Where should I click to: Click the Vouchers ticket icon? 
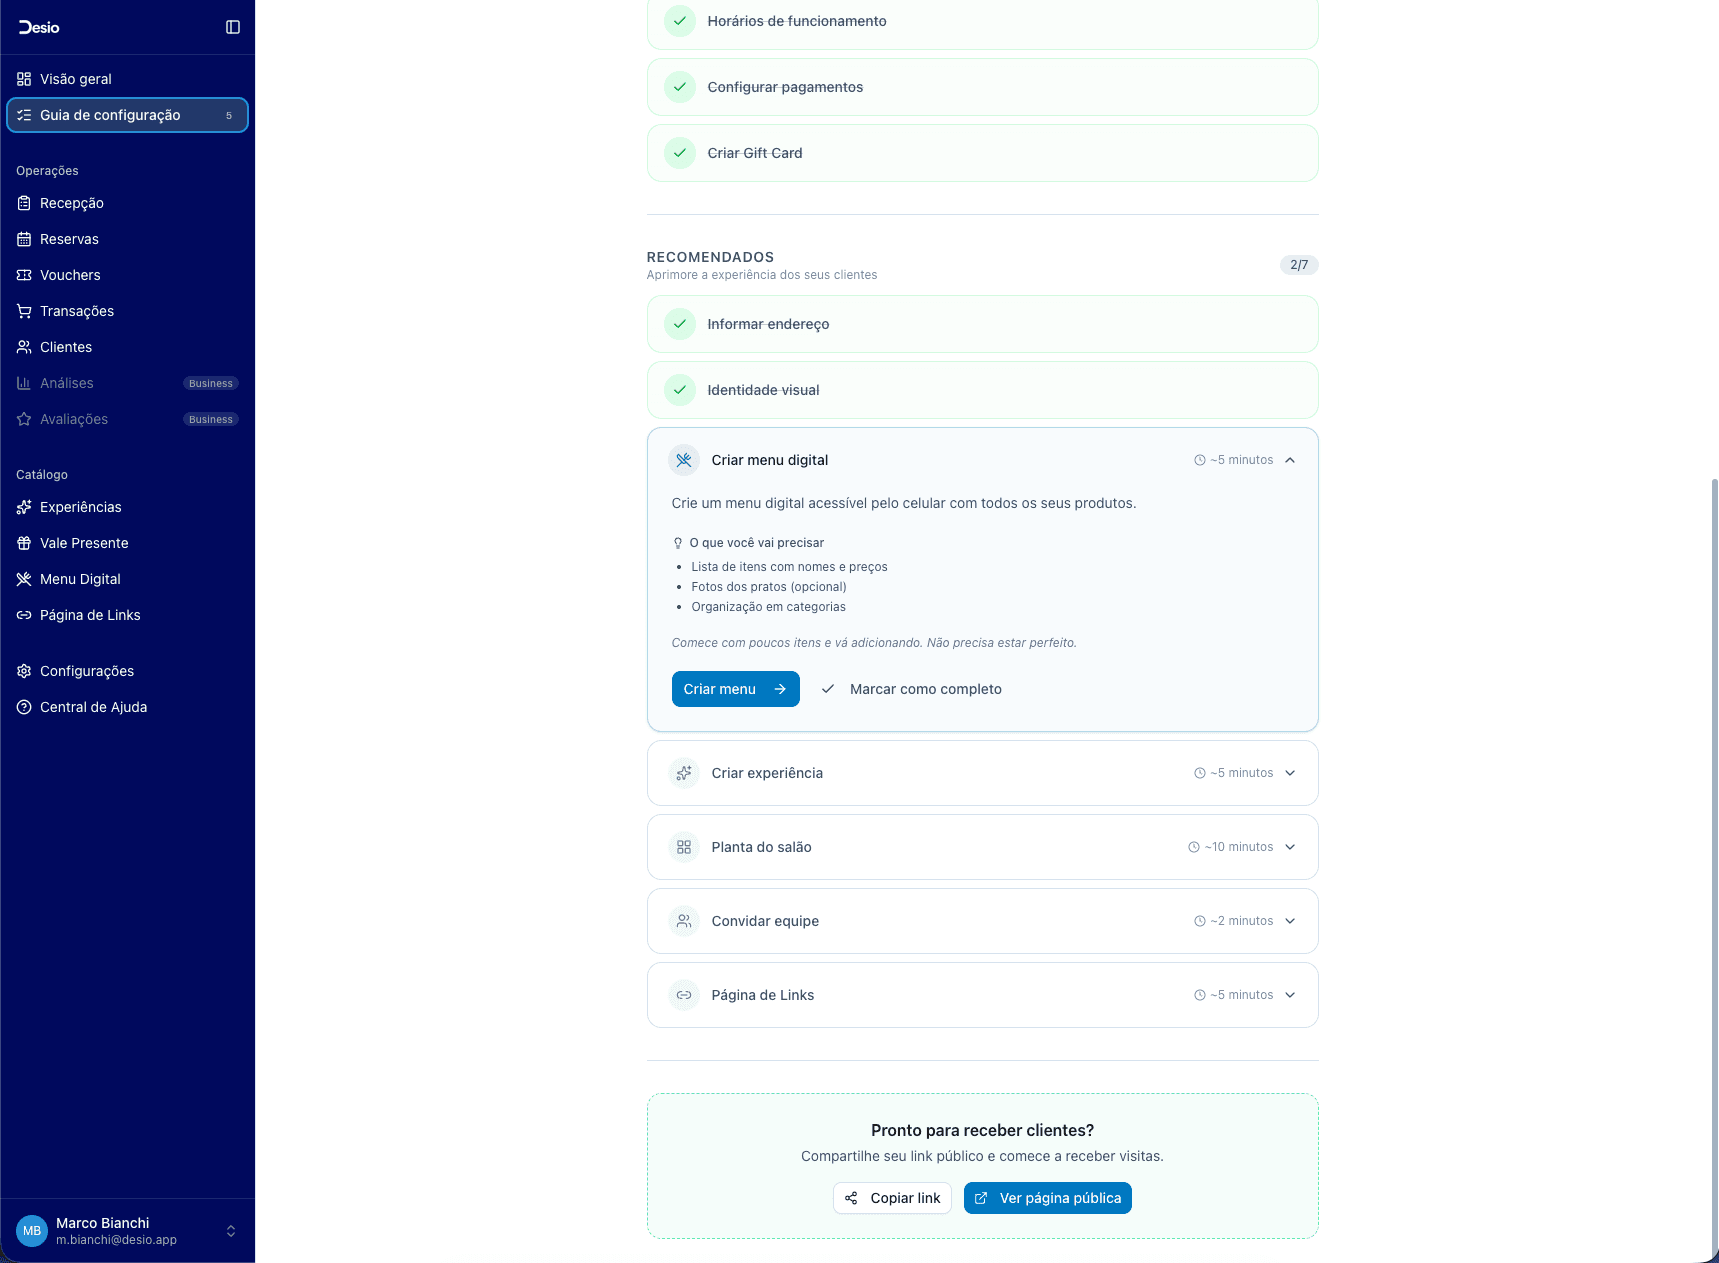(x=24, y=275)
